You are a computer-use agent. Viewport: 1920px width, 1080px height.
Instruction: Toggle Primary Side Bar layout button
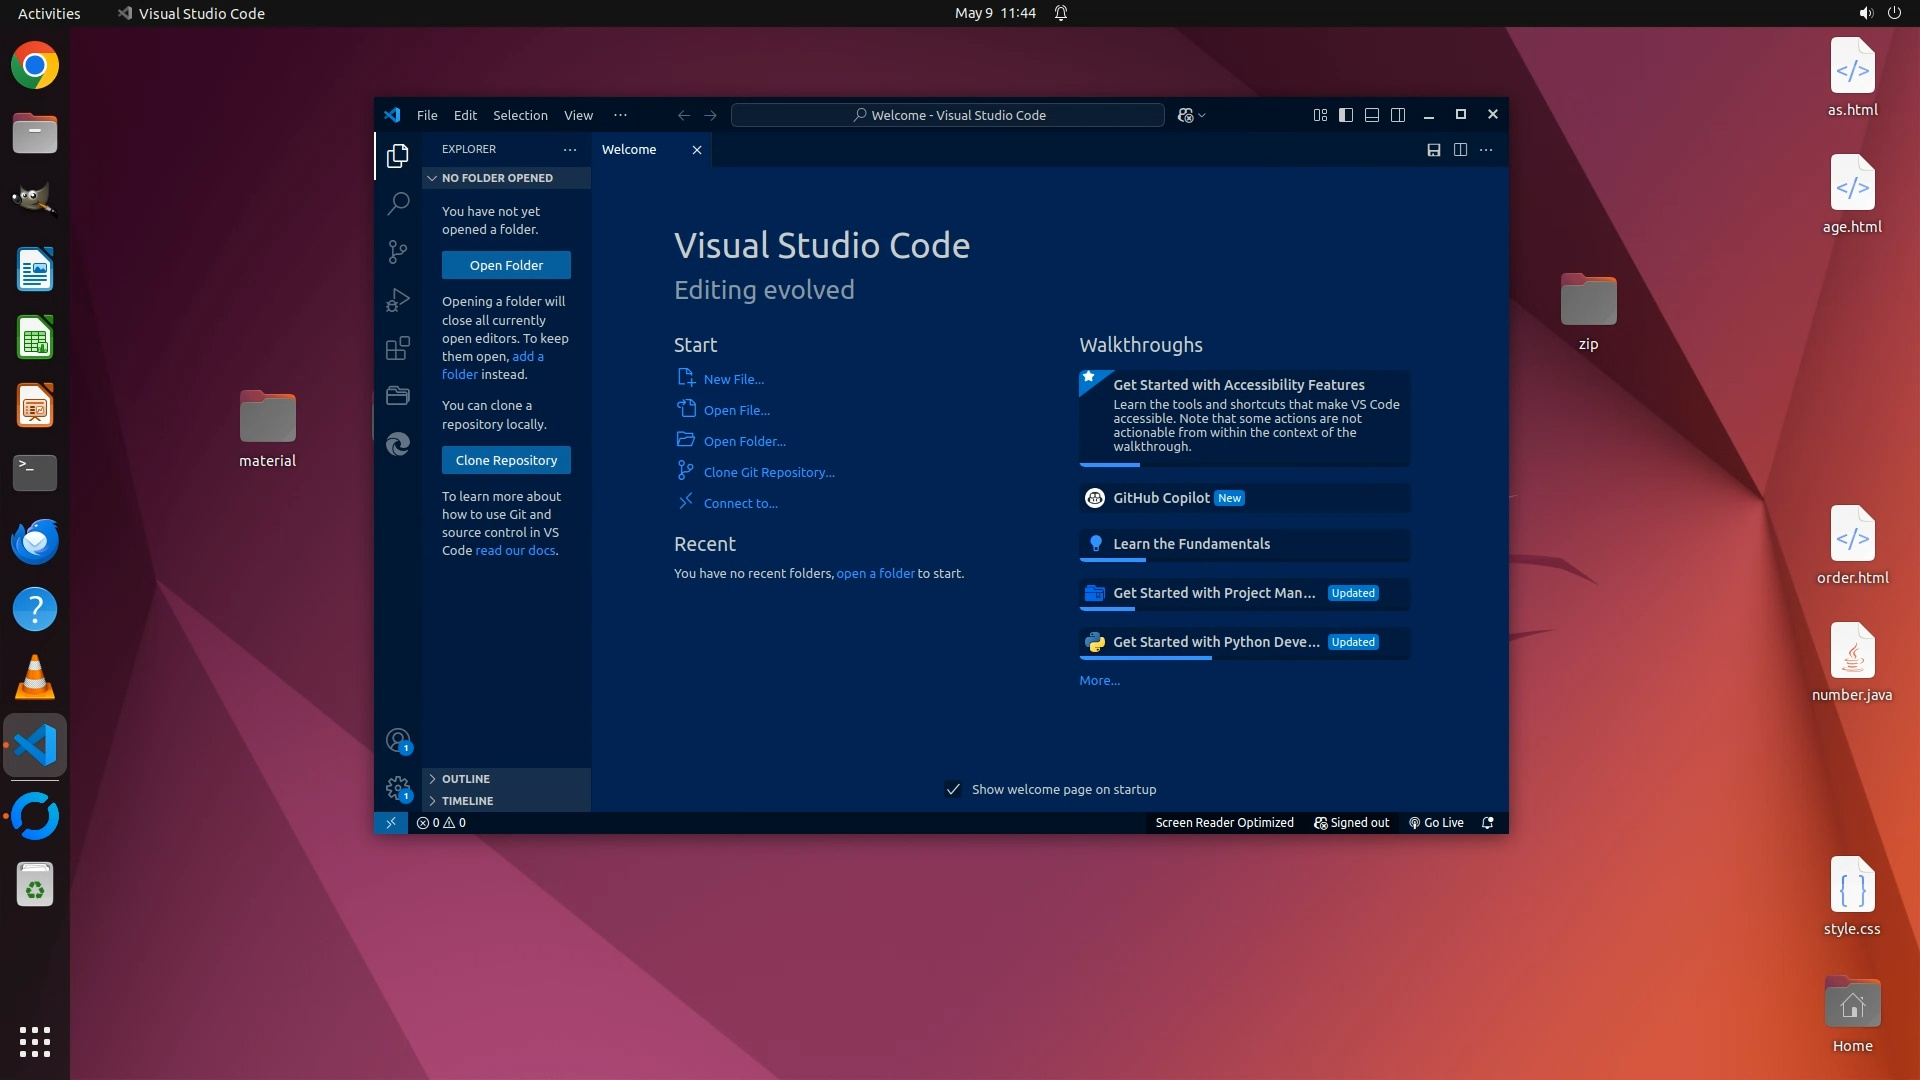click(x=1346, y=115)
